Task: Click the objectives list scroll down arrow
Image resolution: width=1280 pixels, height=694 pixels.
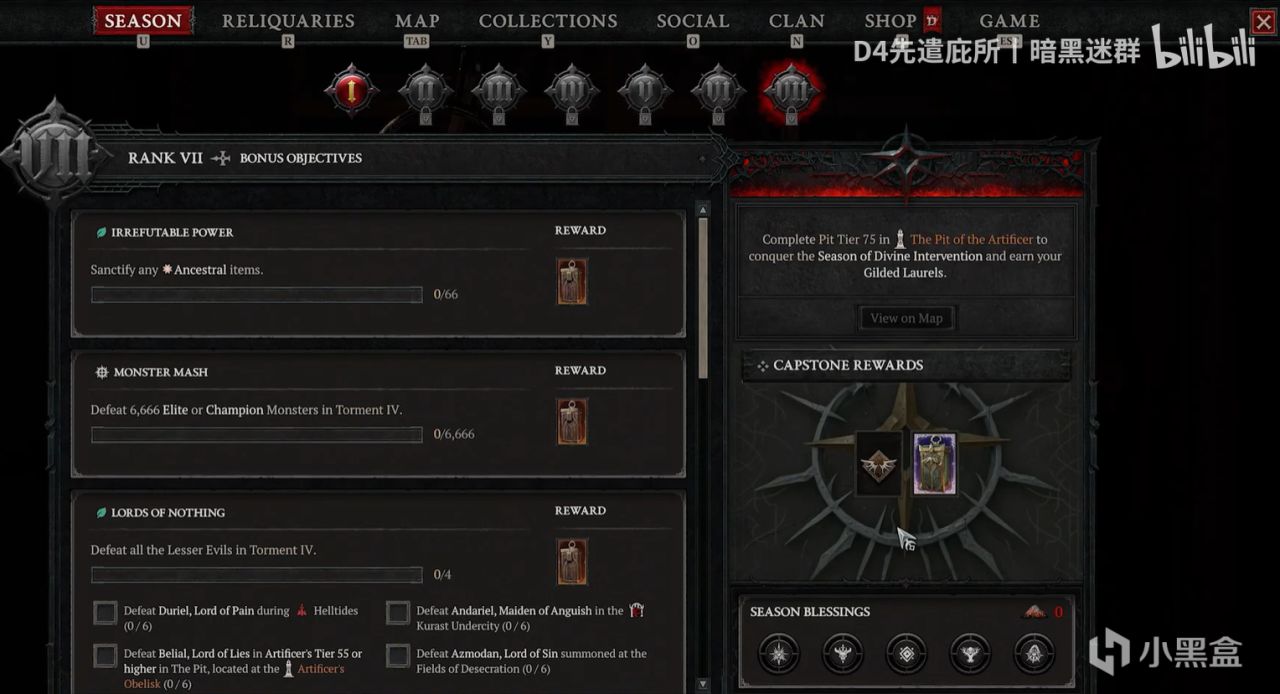Action: 703,684
